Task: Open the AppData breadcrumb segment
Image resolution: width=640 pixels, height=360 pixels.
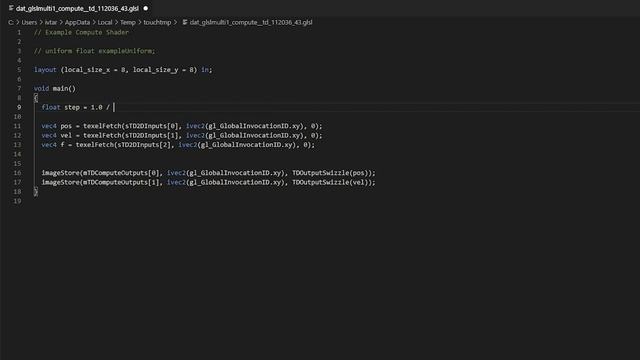Action: click(77, 22)
